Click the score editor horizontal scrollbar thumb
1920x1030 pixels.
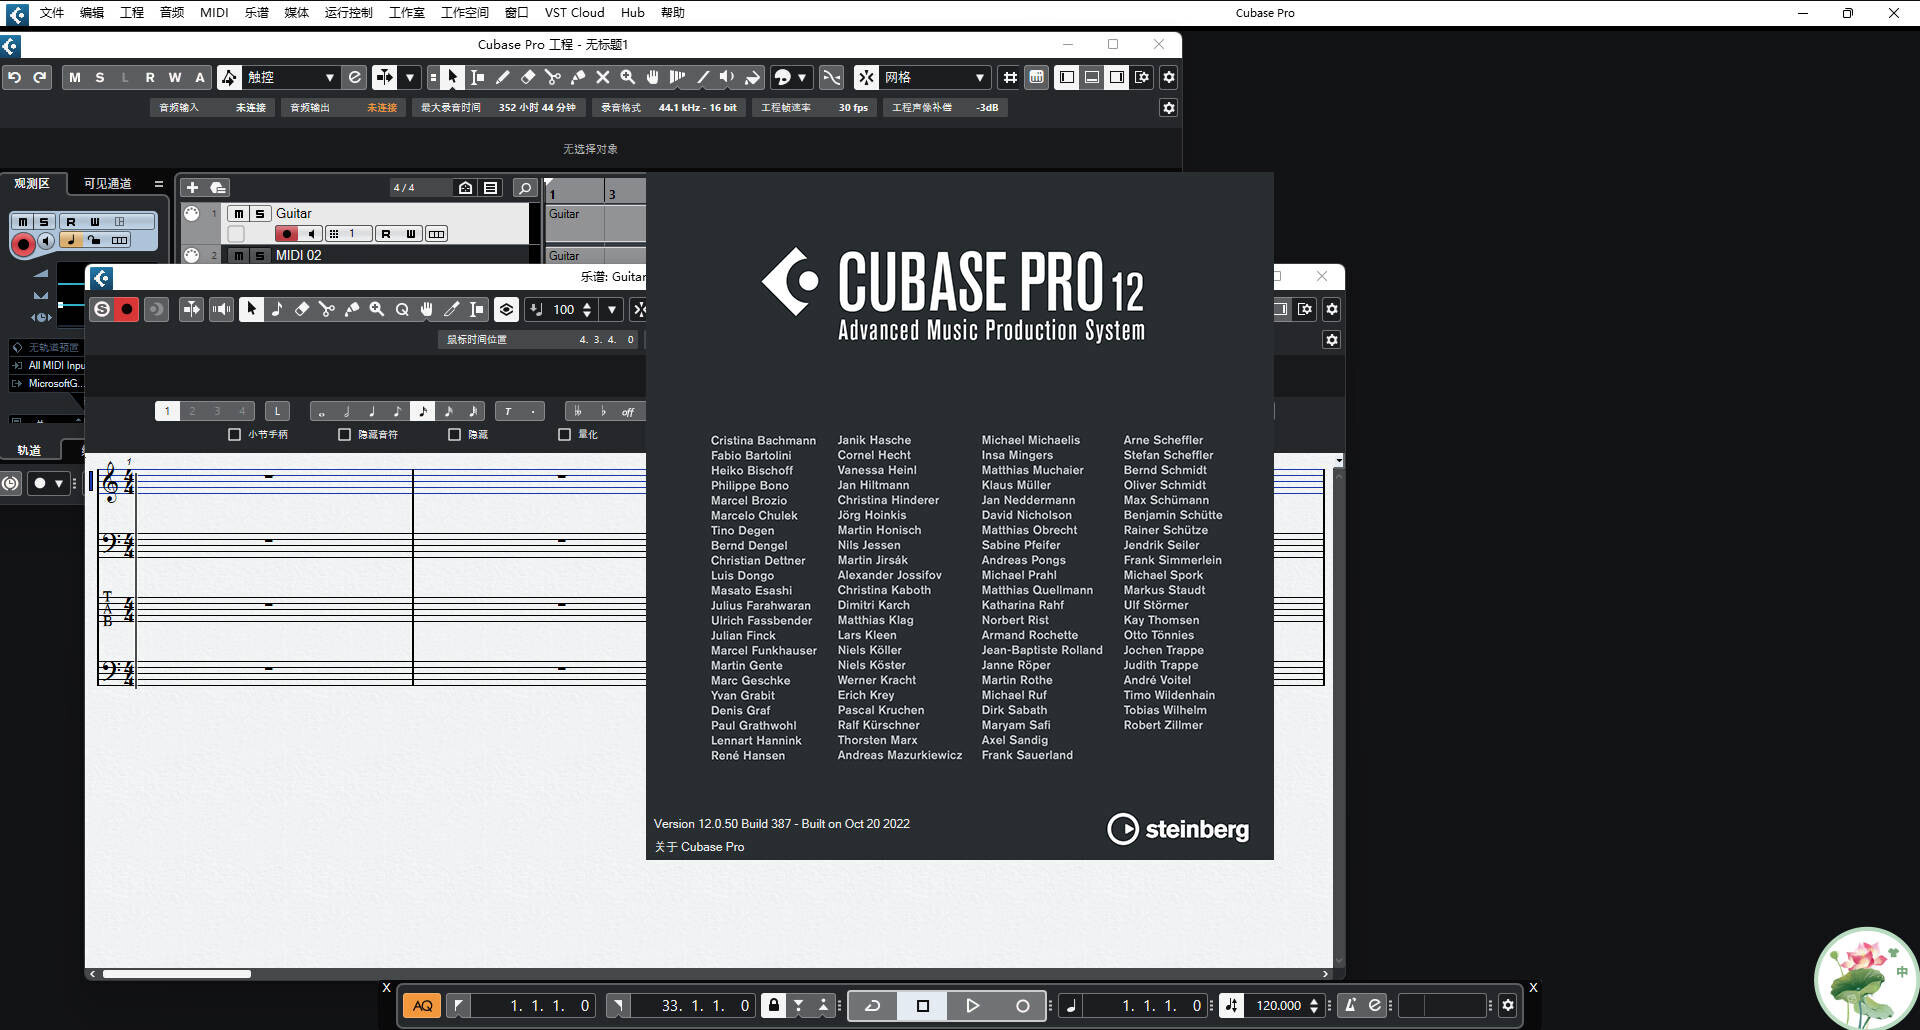pos(177,974)
